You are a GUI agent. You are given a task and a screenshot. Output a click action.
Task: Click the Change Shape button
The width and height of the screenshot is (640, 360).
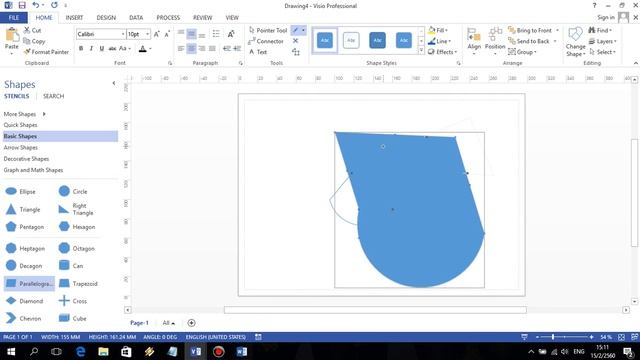576,42
